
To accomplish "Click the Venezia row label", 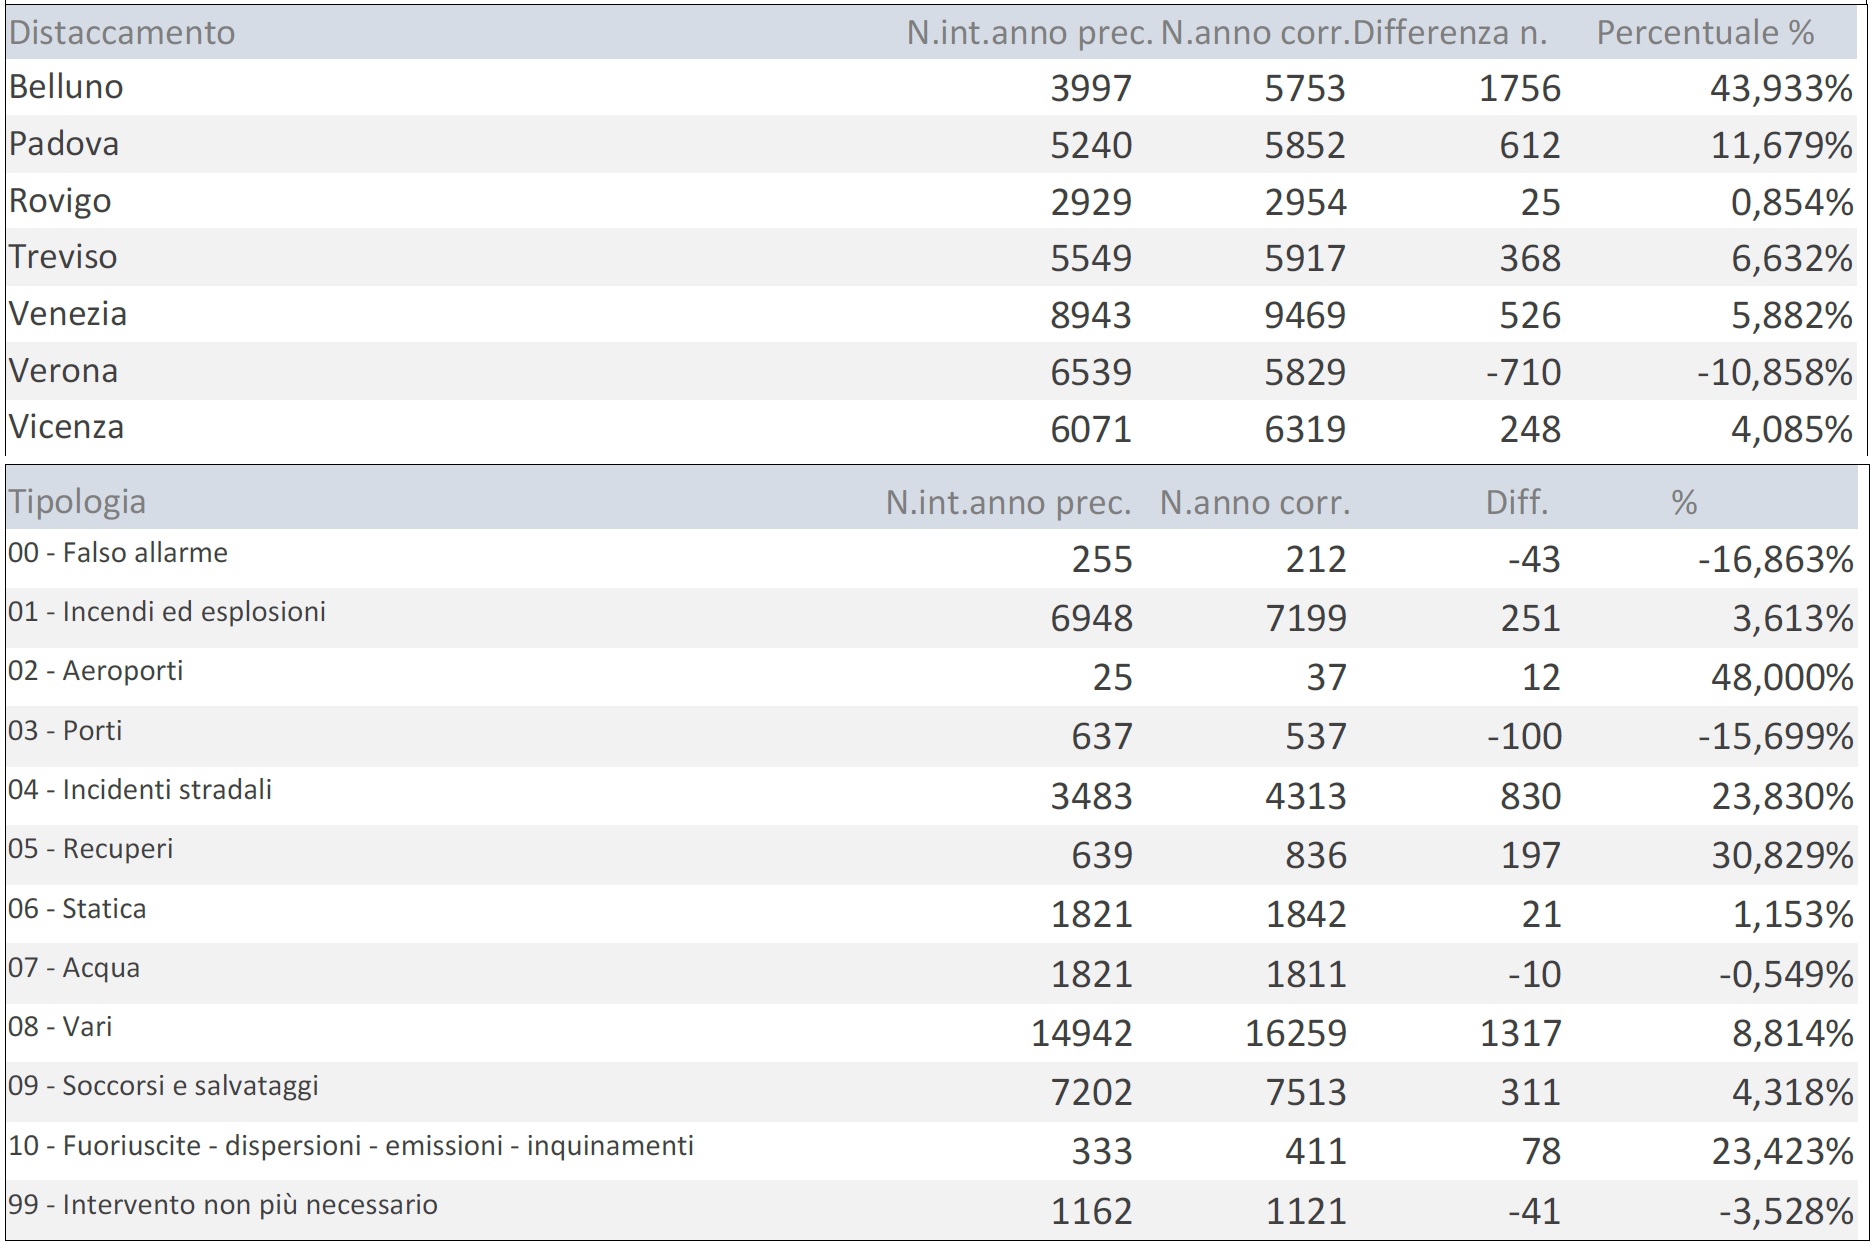I will [x=68, y=314].
